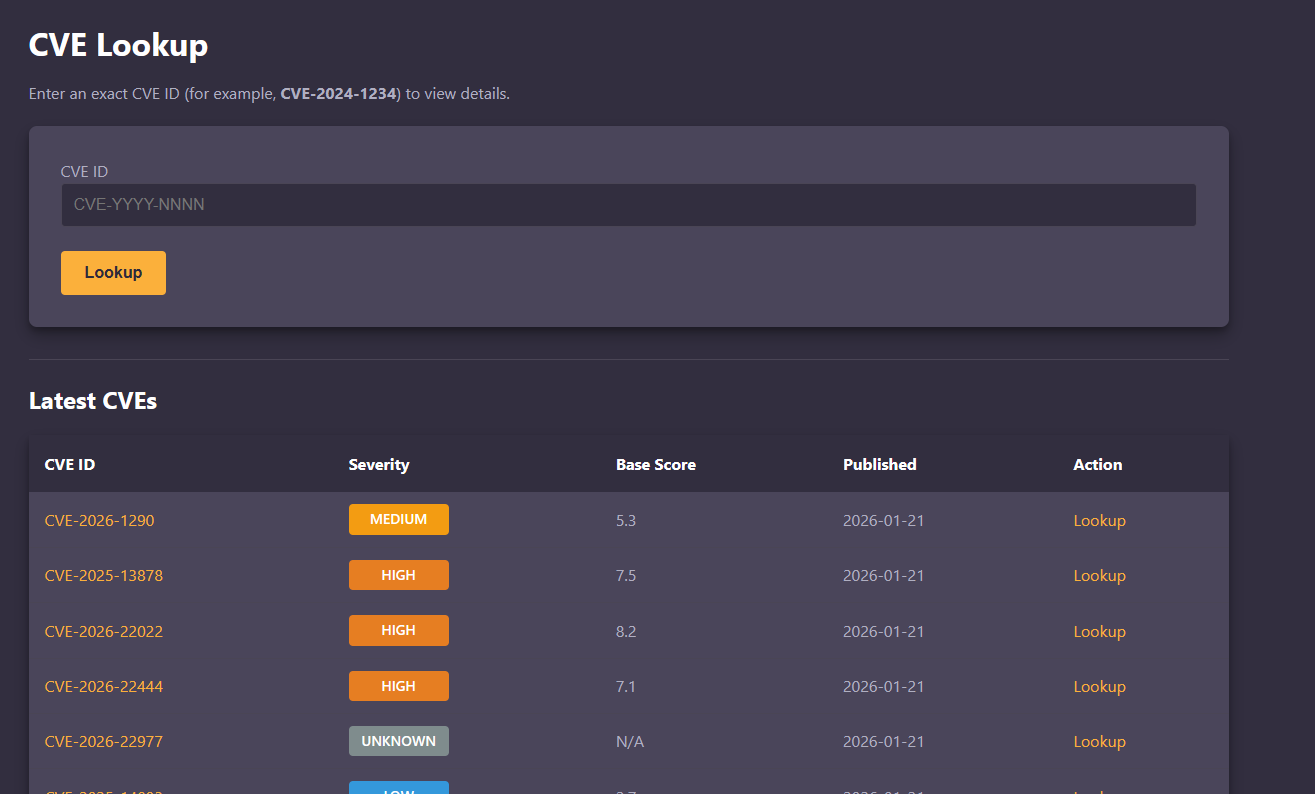Click the base score 8.2 cell
The image size is (1315, 794).
tap(626, 632)
